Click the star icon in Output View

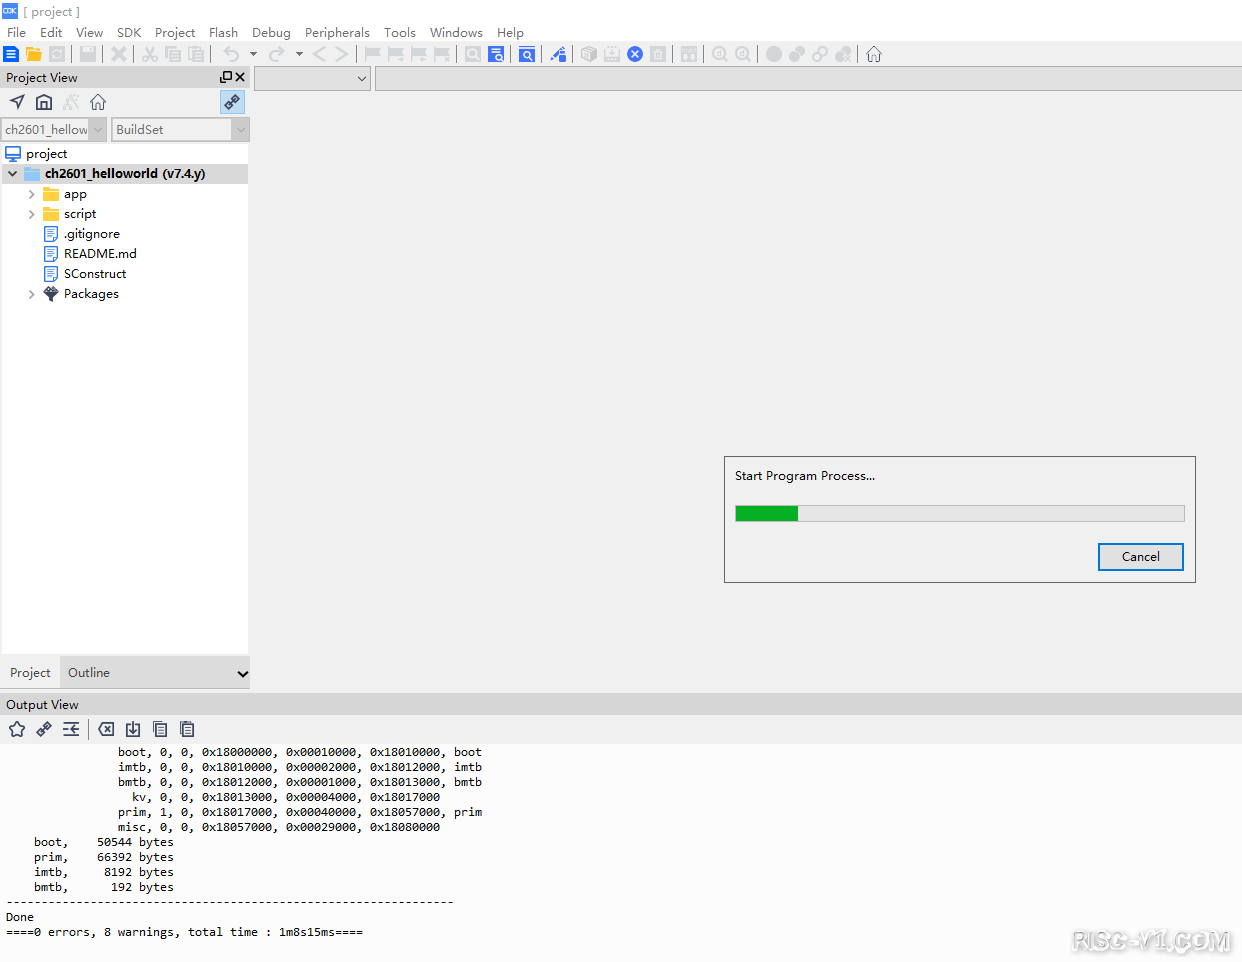[x=17, y=729]
